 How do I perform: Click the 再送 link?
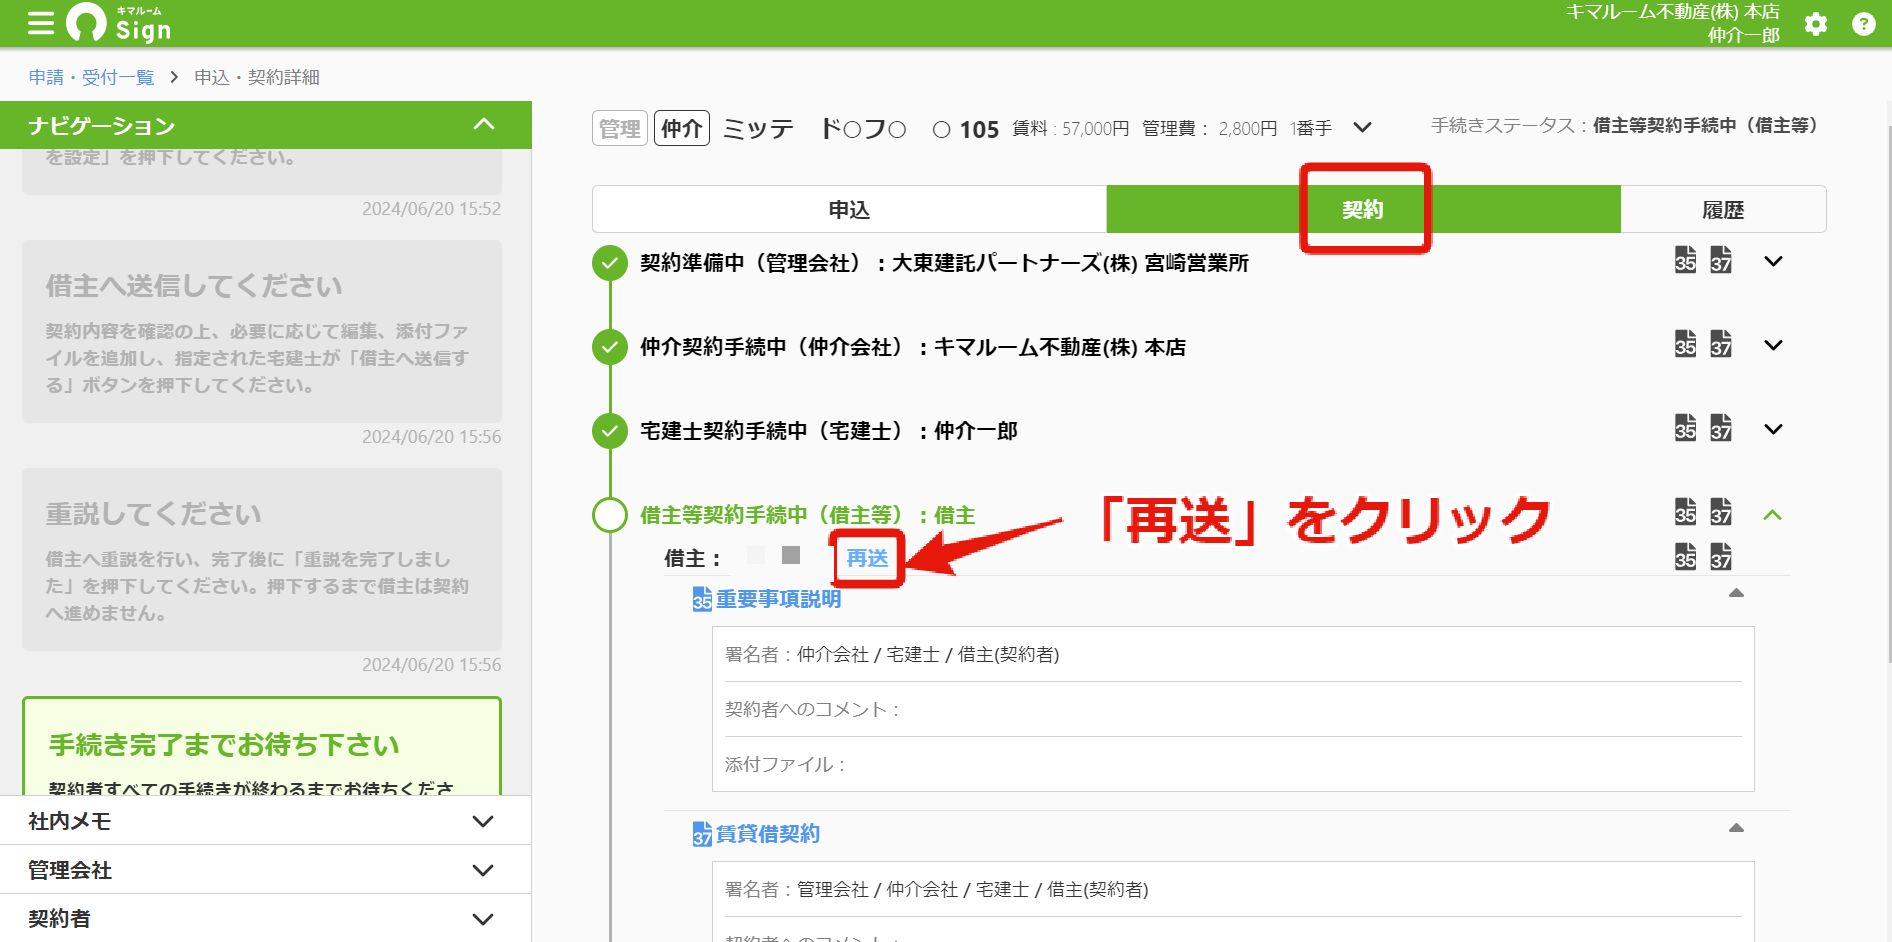point(867,558)
